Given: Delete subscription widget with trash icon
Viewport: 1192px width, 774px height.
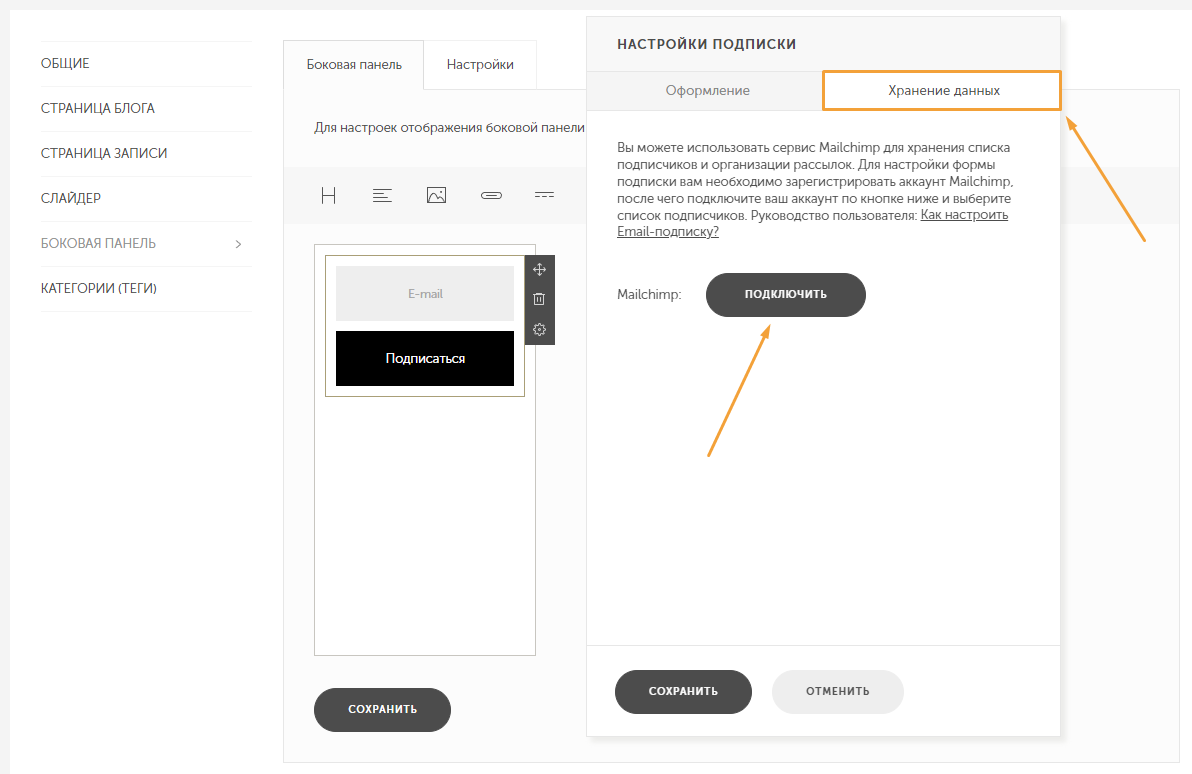Looking at the screenshot, I should [539, 300].
